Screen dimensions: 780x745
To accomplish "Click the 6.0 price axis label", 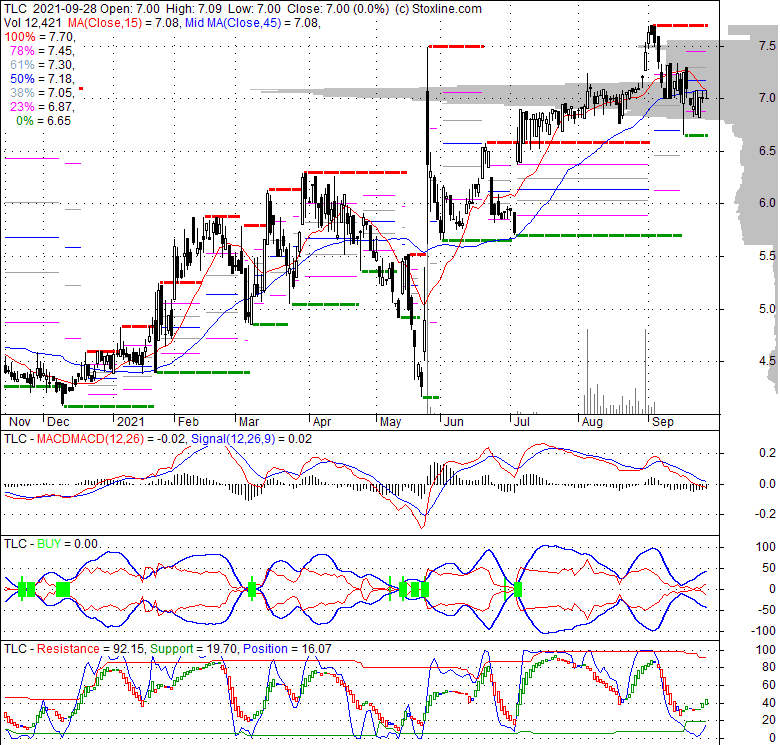I will coord(767,203).
